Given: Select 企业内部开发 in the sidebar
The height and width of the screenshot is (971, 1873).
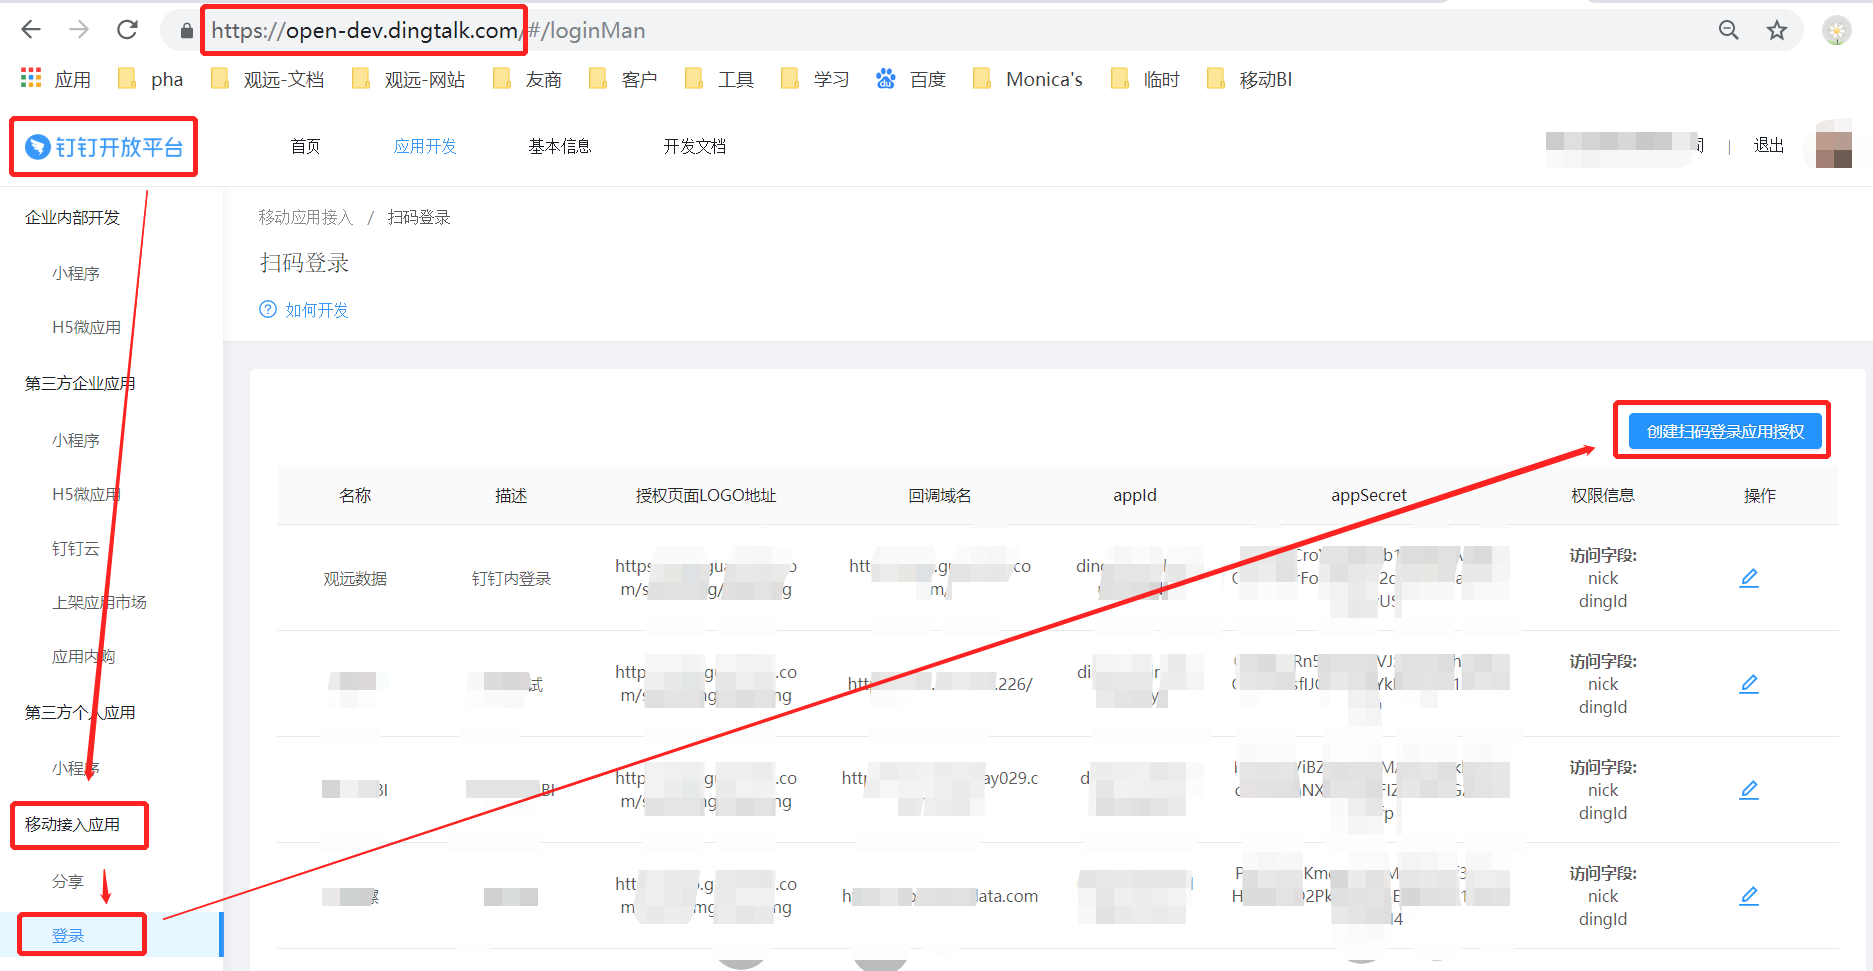Looking at the screenshot, I should point(72,217).
